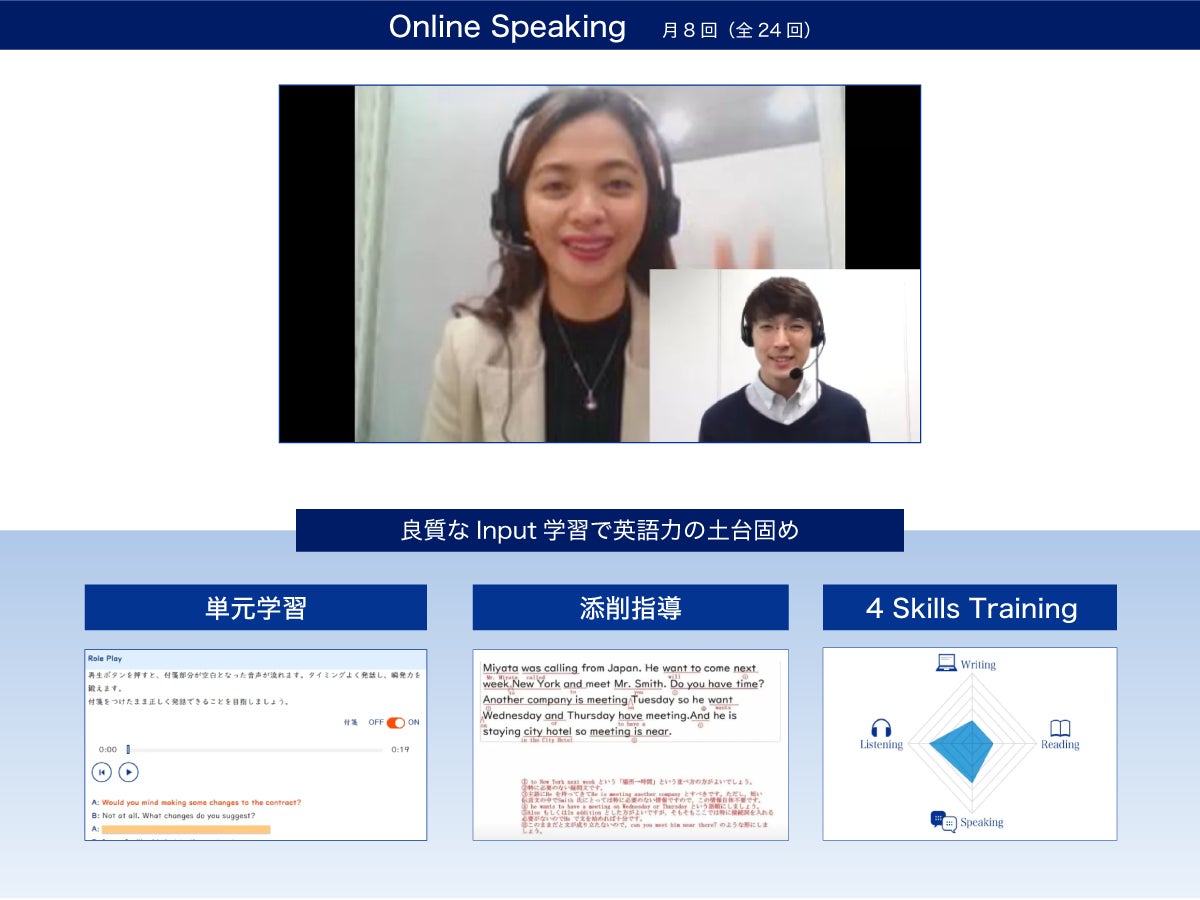Click the 'Reading' axis label
This screenshot has height=900, width=1200.
(1060, 745)
